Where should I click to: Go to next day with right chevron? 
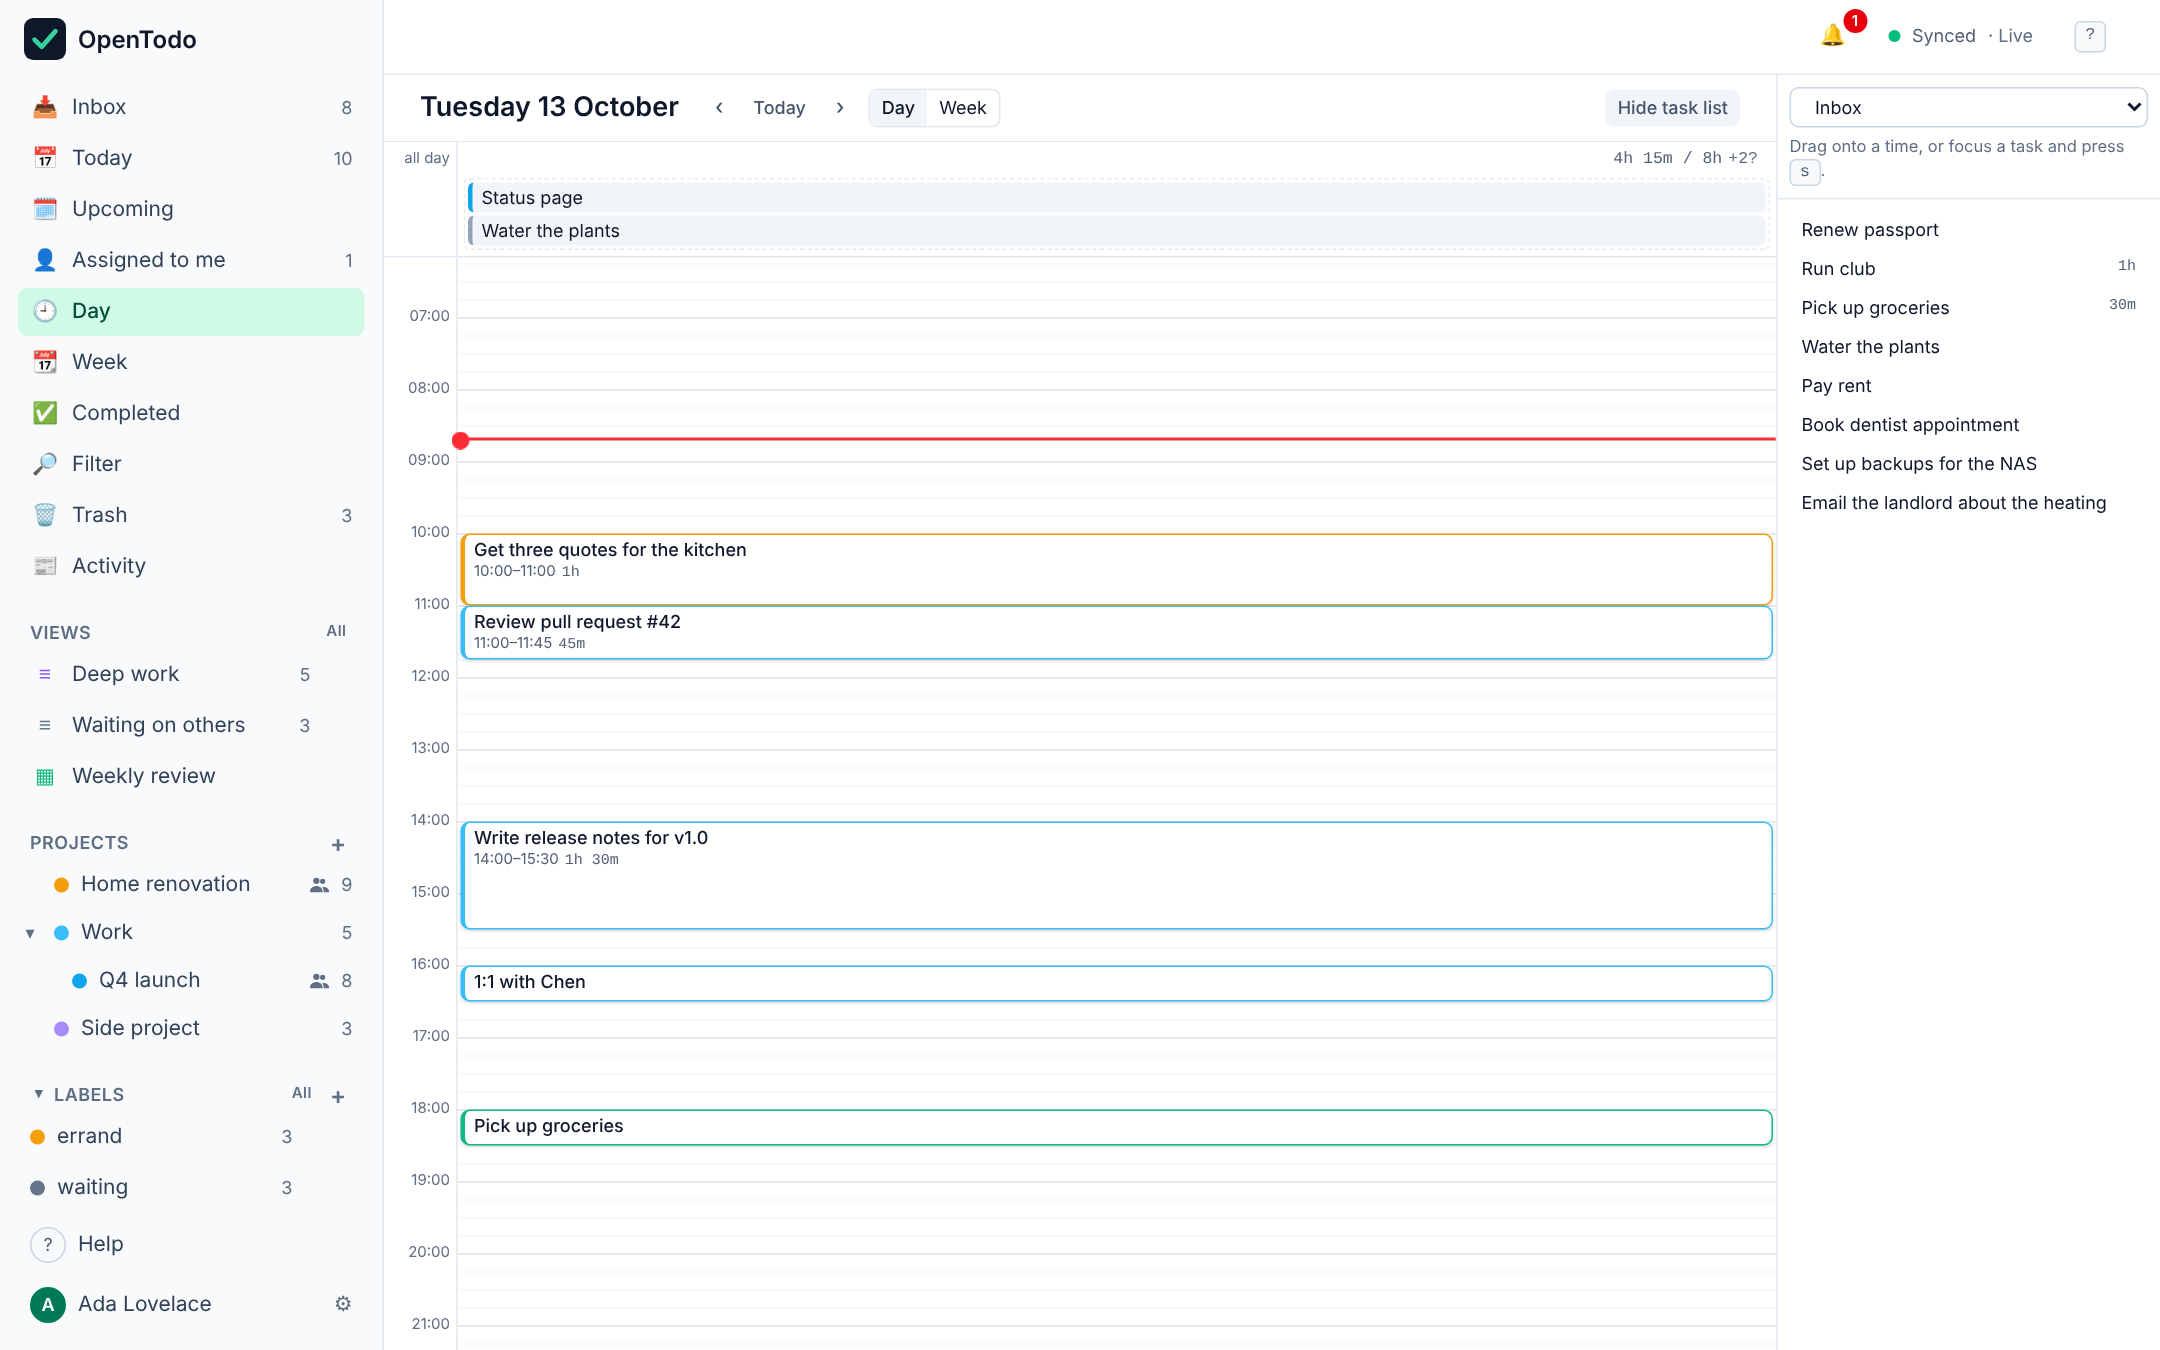click(x=840, y=108)
